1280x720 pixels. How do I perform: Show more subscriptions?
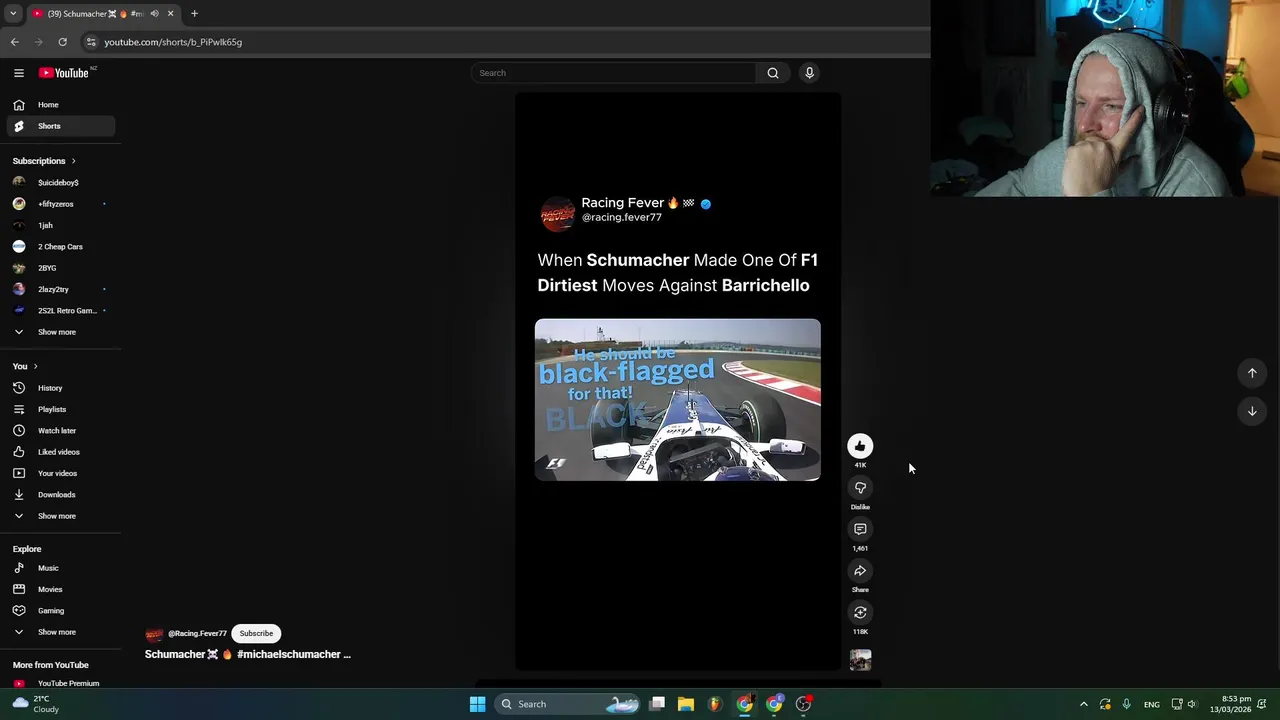tap(60, 332)
